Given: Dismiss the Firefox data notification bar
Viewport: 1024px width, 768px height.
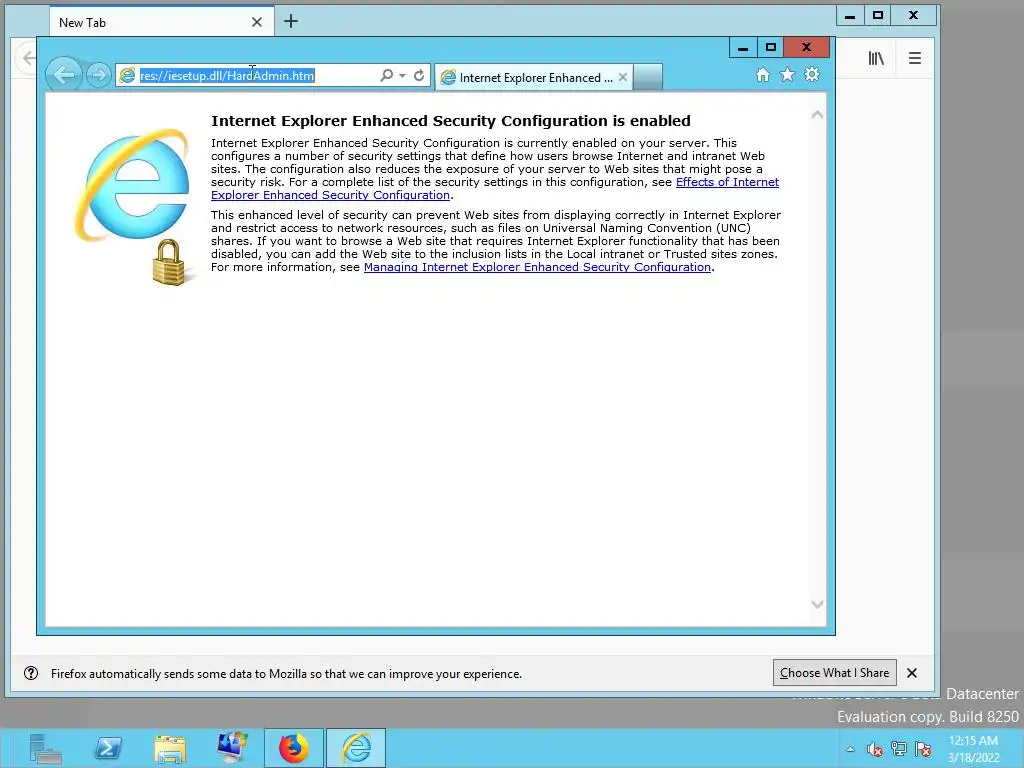Looking at the screenshot, I should (912, 673).
